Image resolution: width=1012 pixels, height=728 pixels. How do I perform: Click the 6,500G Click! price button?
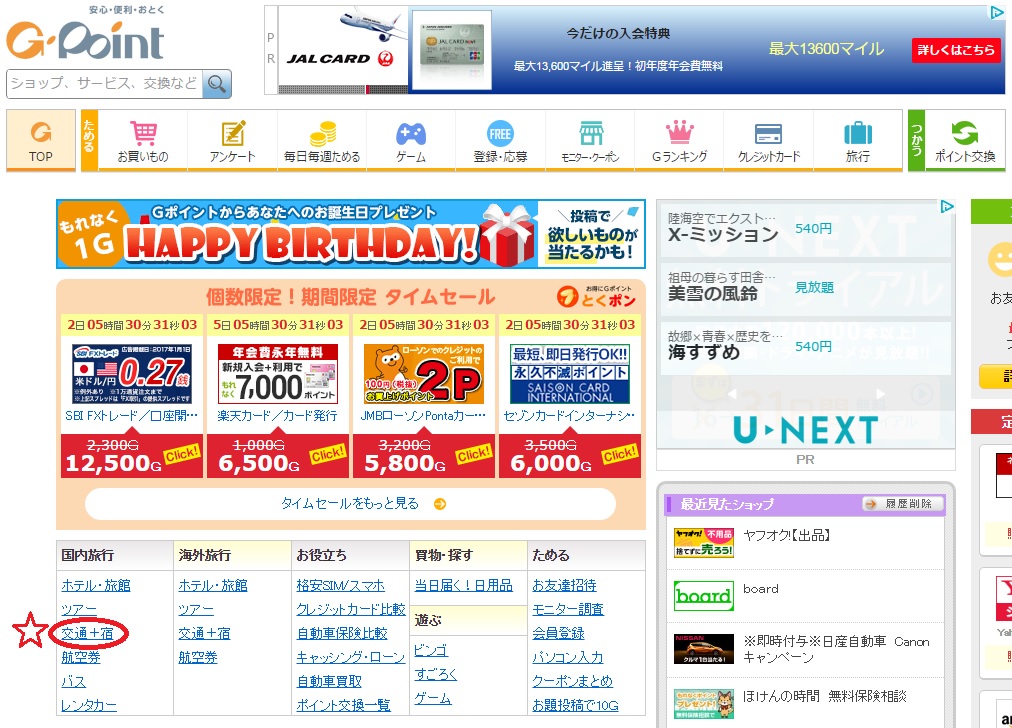(x=278, y=456)
